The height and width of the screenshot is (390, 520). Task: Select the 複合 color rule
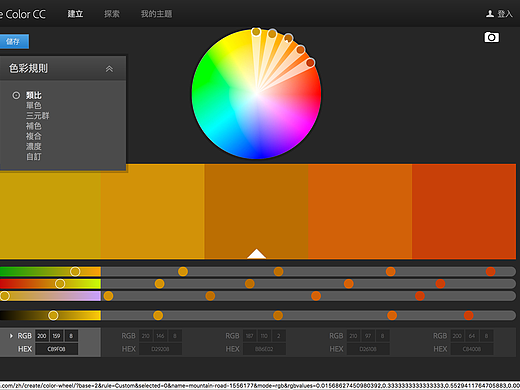34,136
